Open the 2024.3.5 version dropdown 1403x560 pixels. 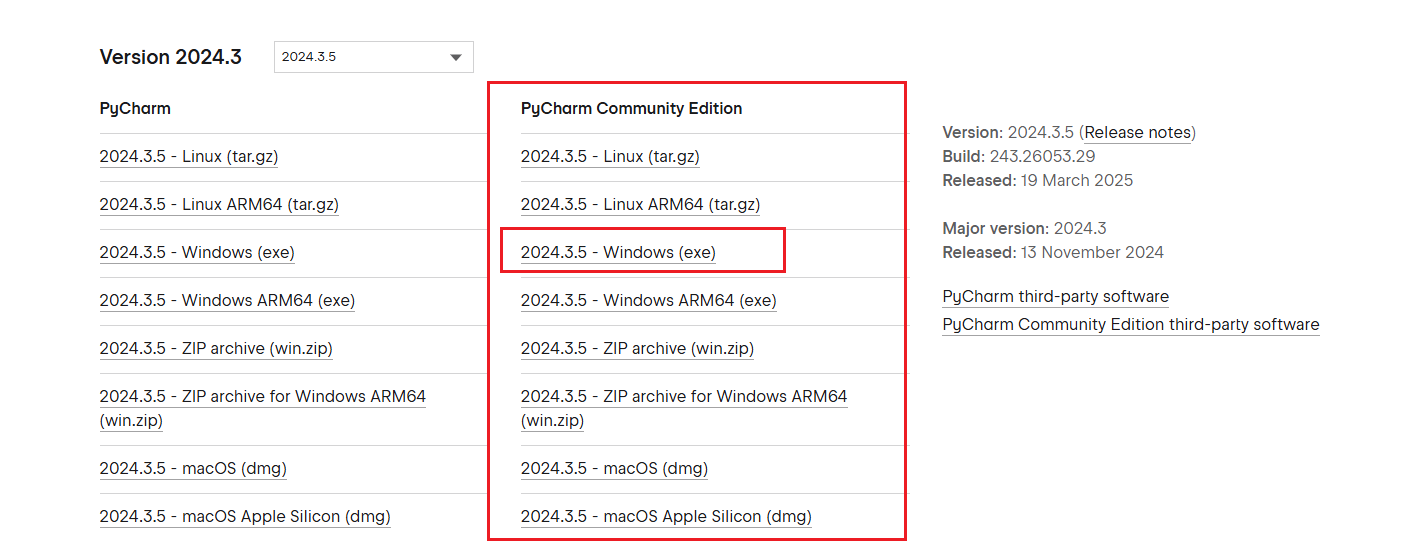pyautogui.click(x=373, y=57)
